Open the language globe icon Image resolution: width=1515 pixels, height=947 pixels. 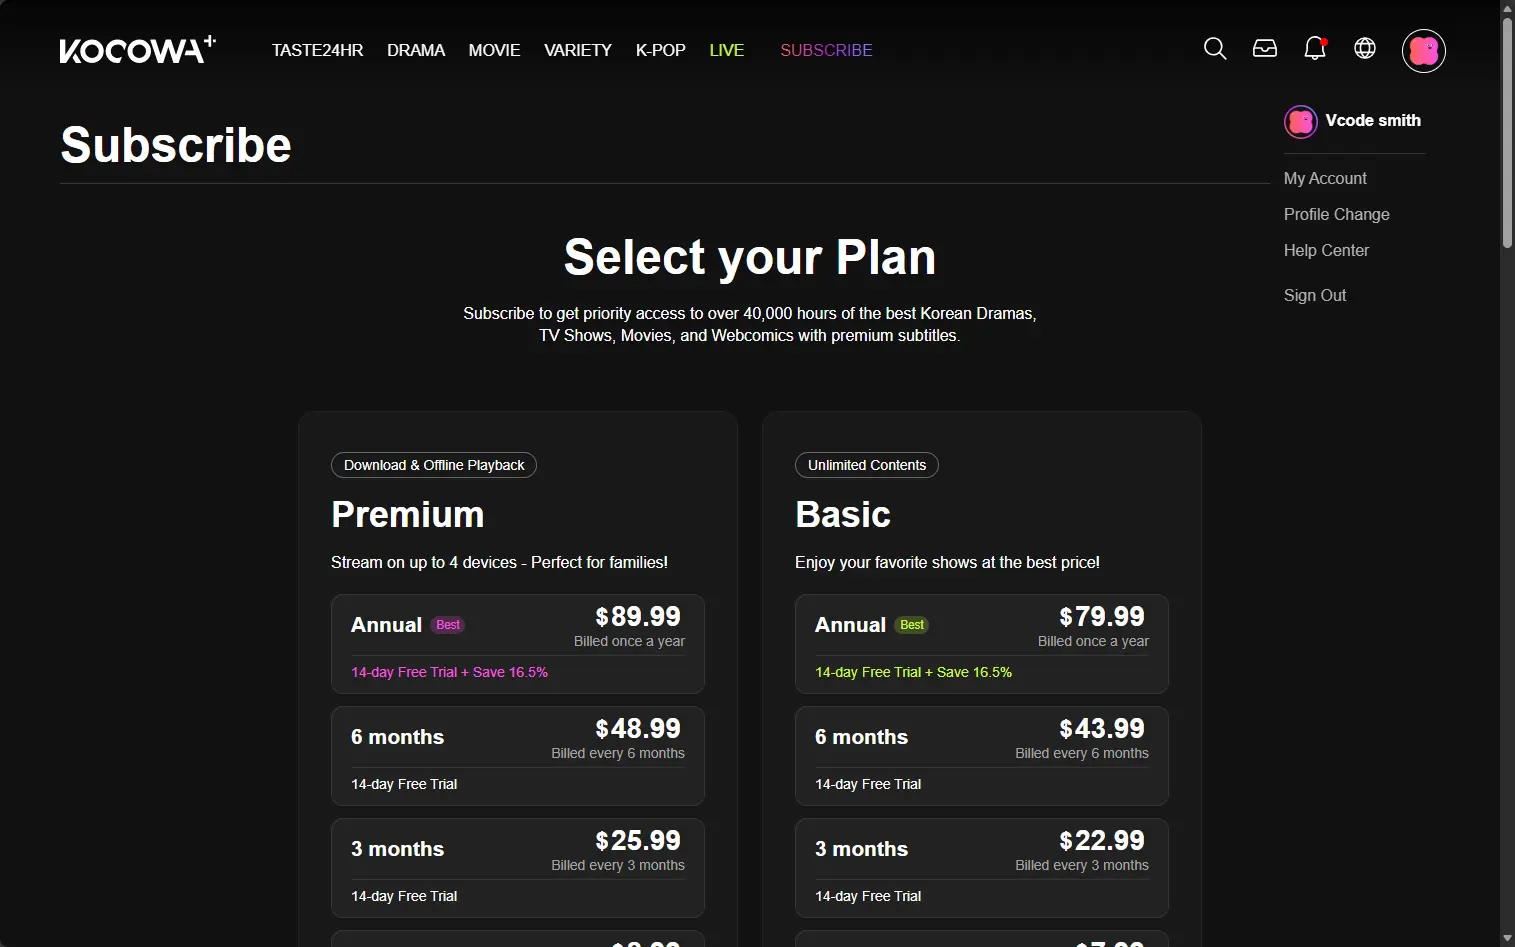point(1365,49)
